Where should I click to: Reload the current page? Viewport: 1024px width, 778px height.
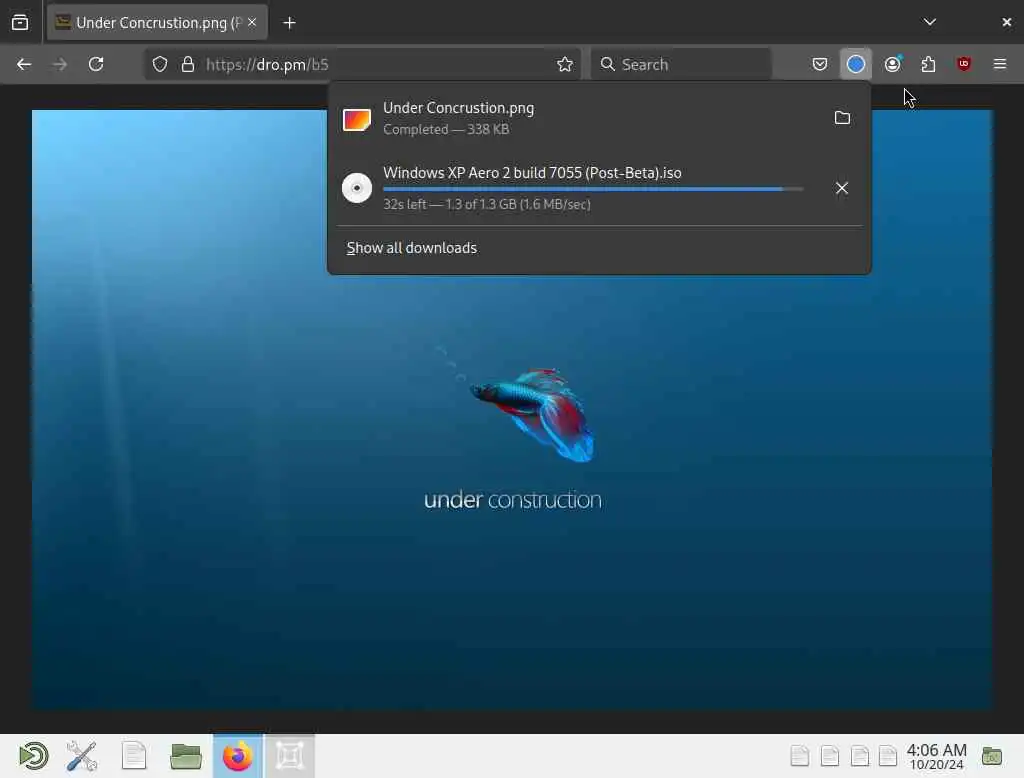96,64
